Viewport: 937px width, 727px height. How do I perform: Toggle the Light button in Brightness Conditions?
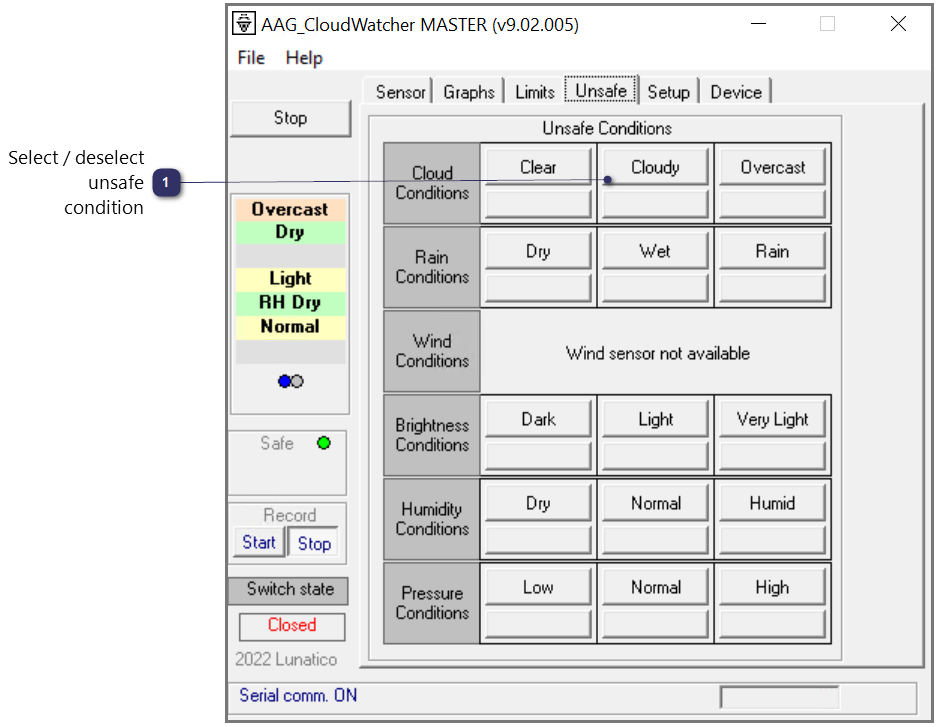click(655, 419)
